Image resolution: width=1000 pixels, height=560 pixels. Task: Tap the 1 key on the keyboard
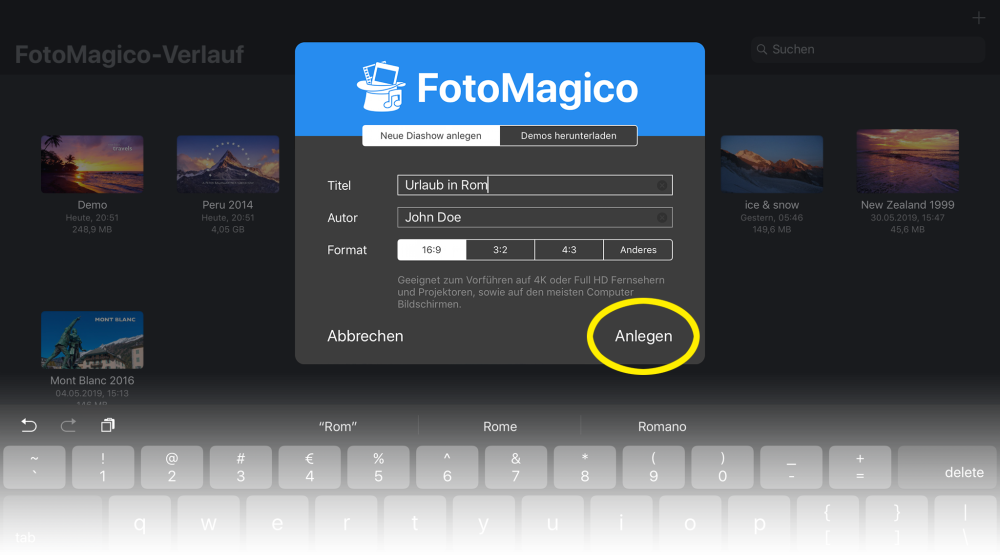click(x=103, y=468)
